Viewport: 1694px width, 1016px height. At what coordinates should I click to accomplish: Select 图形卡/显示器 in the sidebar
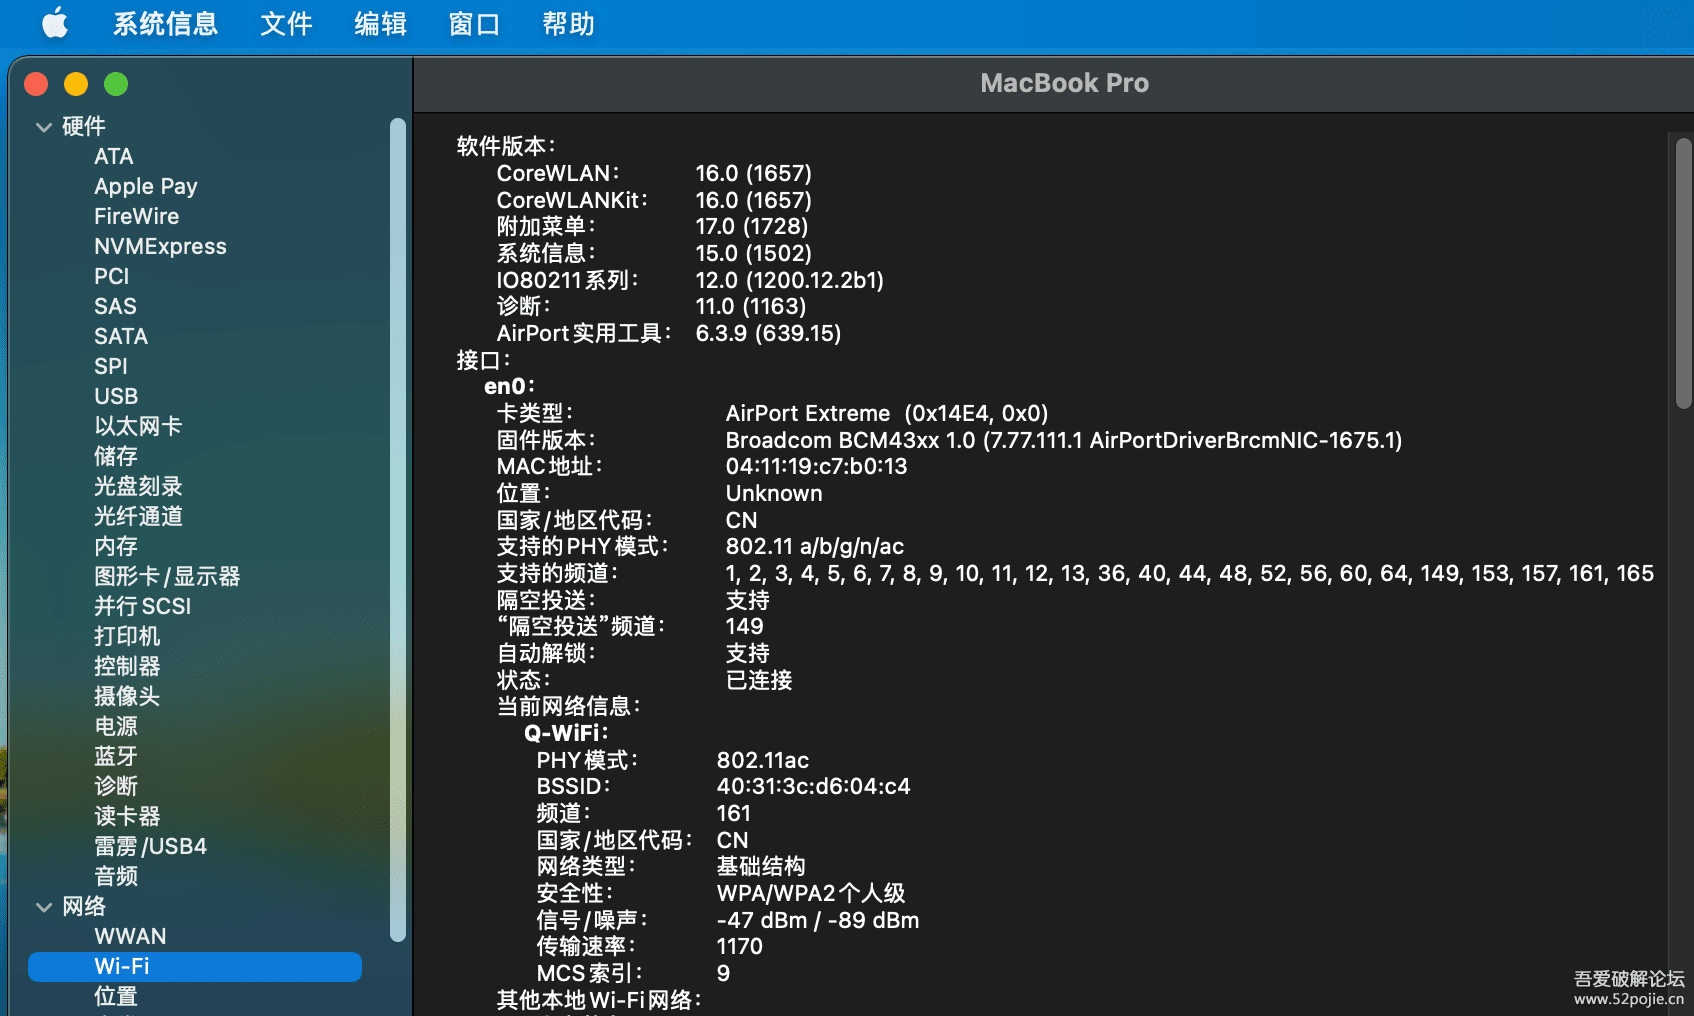coord(167,577)
